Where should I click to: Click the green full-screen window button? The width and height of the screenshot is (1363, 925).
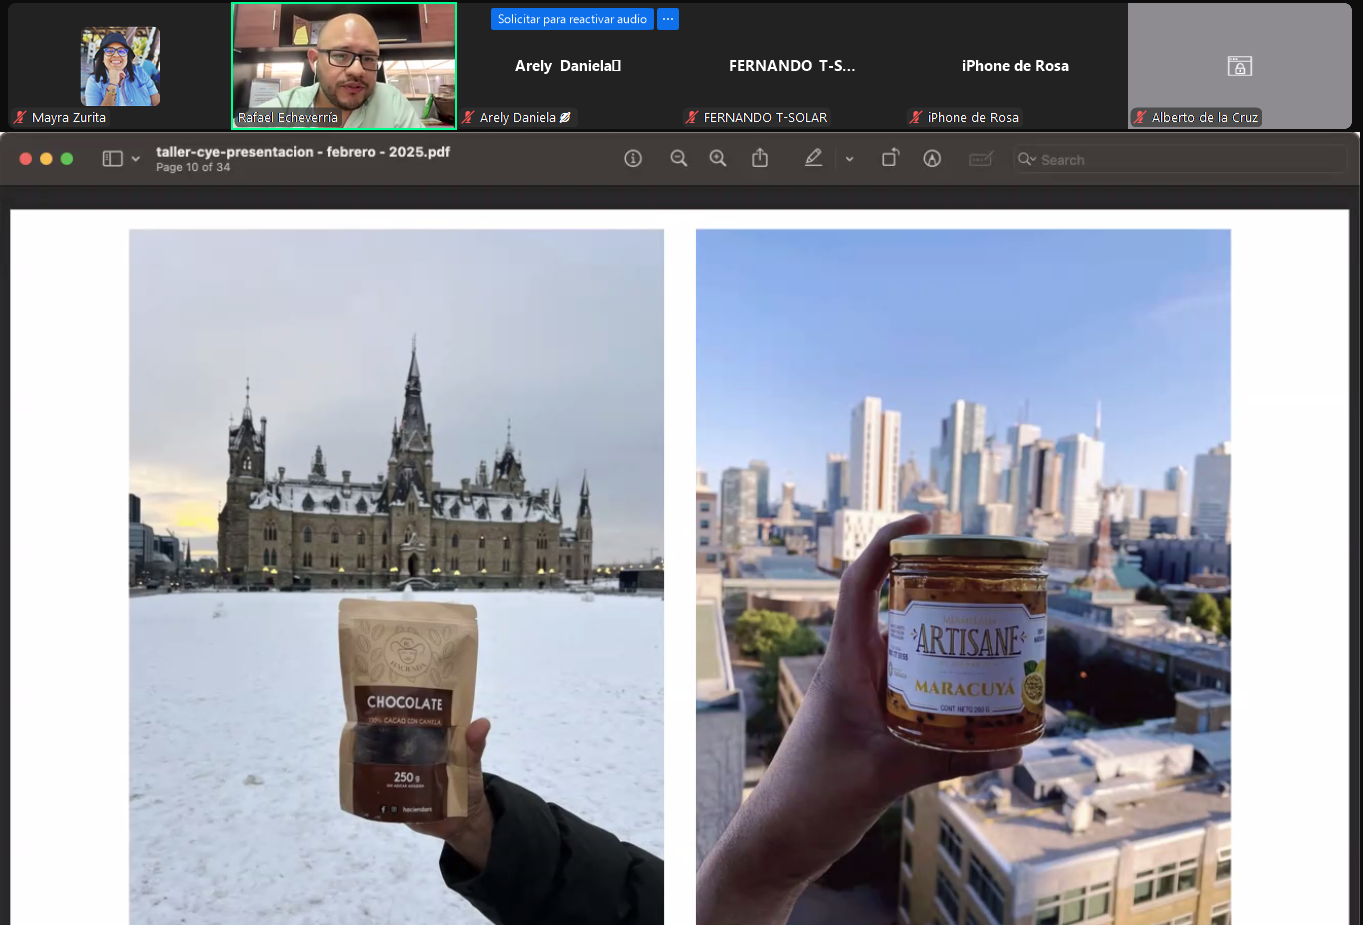tap(67, 159)
